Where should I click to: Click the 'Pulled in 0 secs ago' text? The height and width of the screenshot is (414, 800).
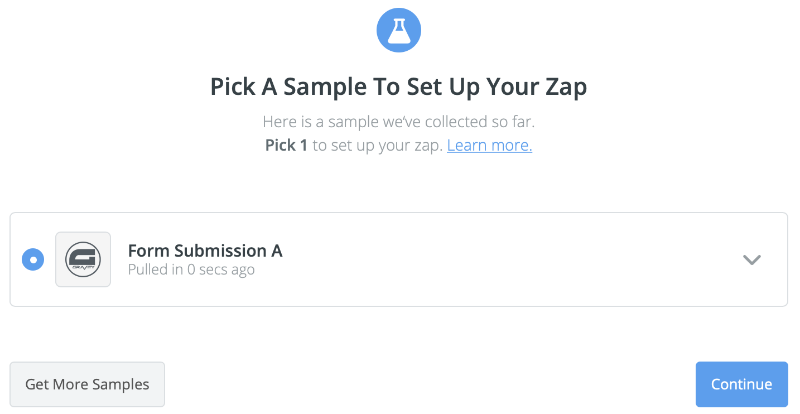(191, 270)
